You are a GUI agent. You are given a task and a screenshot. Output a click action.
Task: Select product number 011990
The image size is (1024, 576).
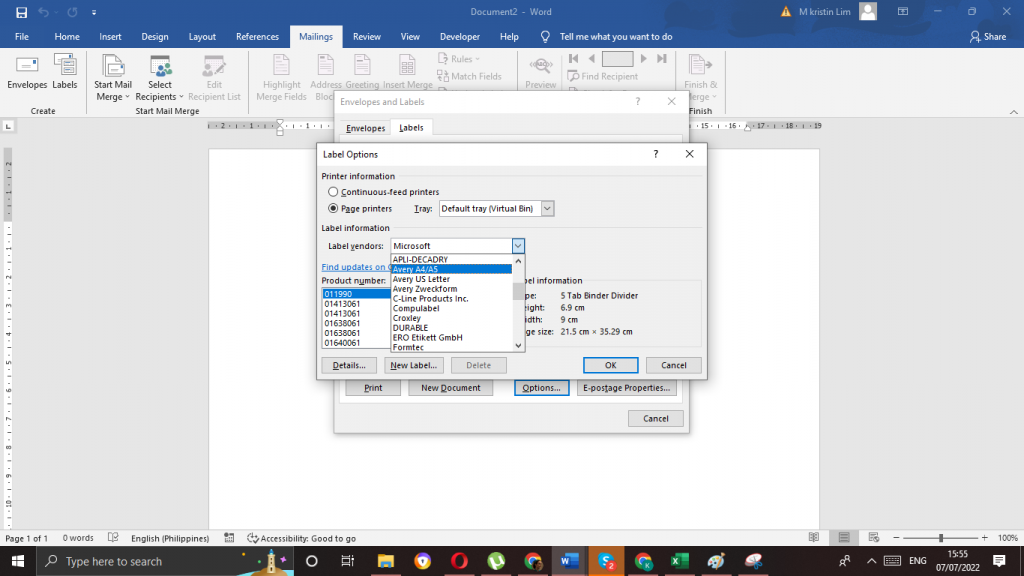tap(356, 294)
